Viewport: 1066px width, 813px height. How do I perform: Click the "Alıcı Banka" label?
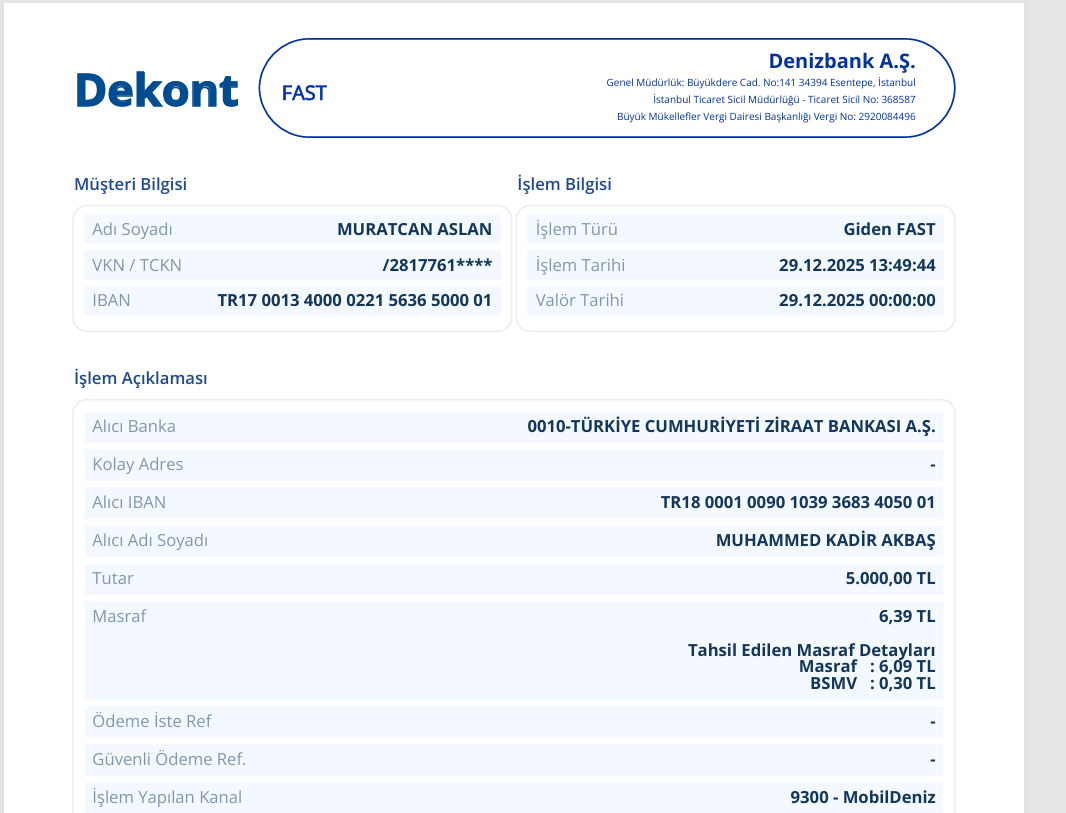[134, 426]
